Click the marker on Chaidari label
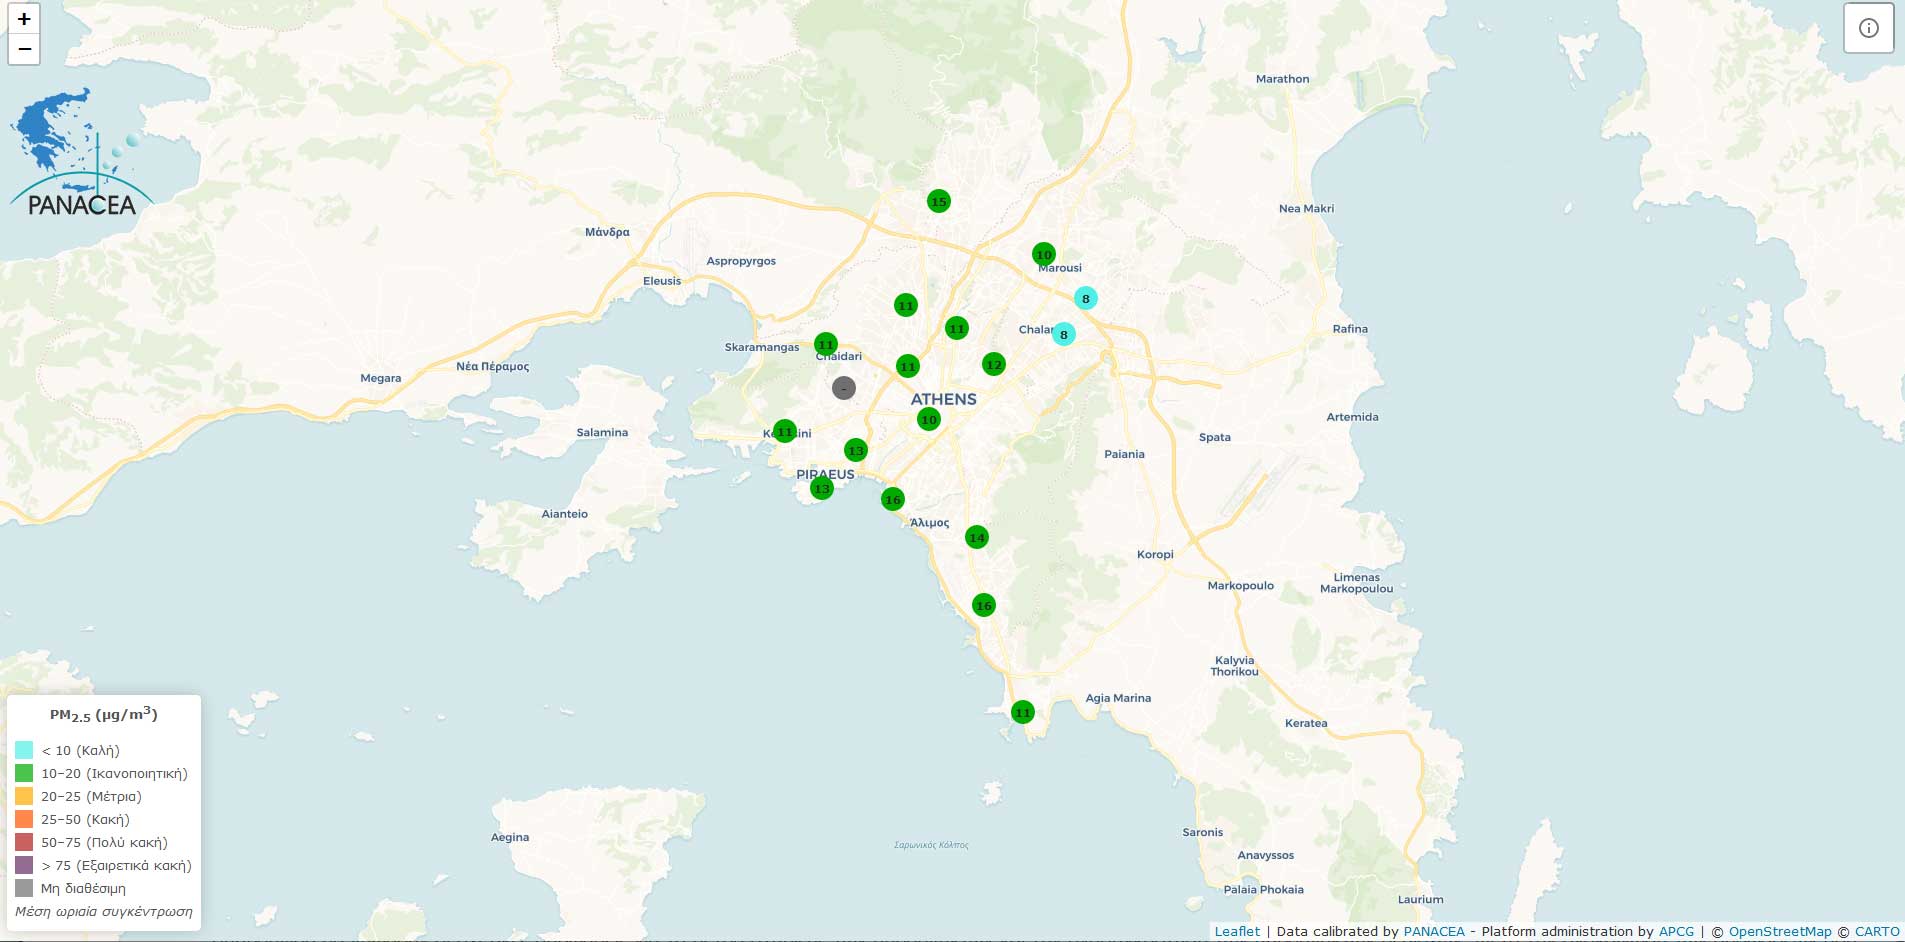Viewport: 1905px width, 942px height. [826, 344]
